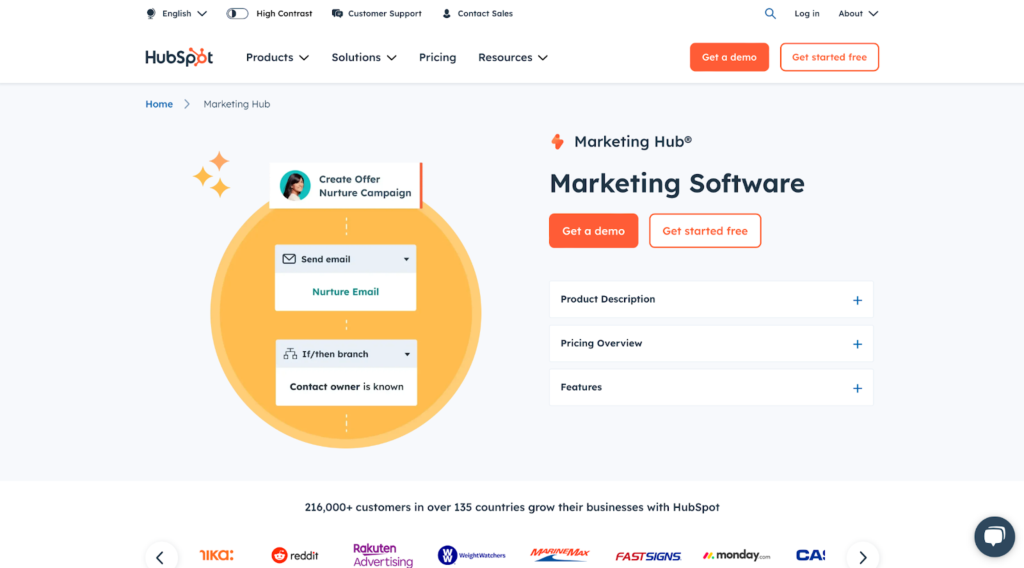Open the search magnifier icon
The width and height of the screenshot is (1024, 568).
(770, 13)
